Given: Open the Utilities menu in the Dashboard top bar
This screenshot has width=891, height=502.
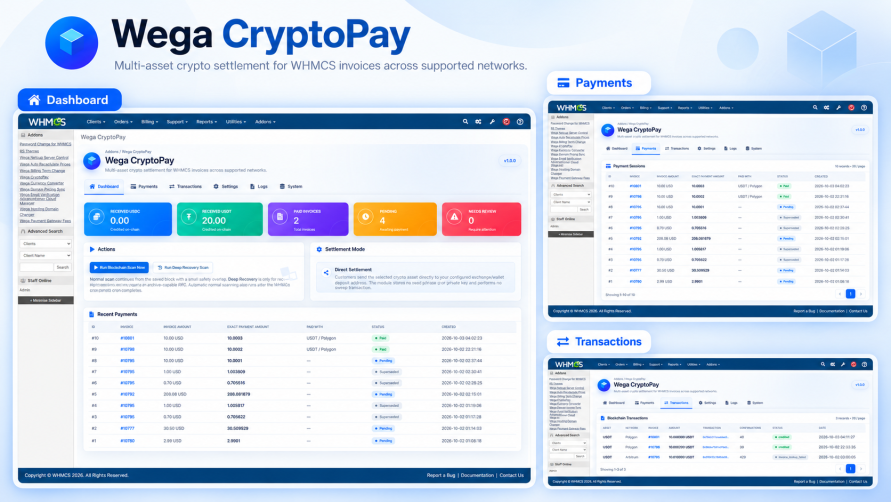Looking at the screenshot, I should (x=235, y=122).
